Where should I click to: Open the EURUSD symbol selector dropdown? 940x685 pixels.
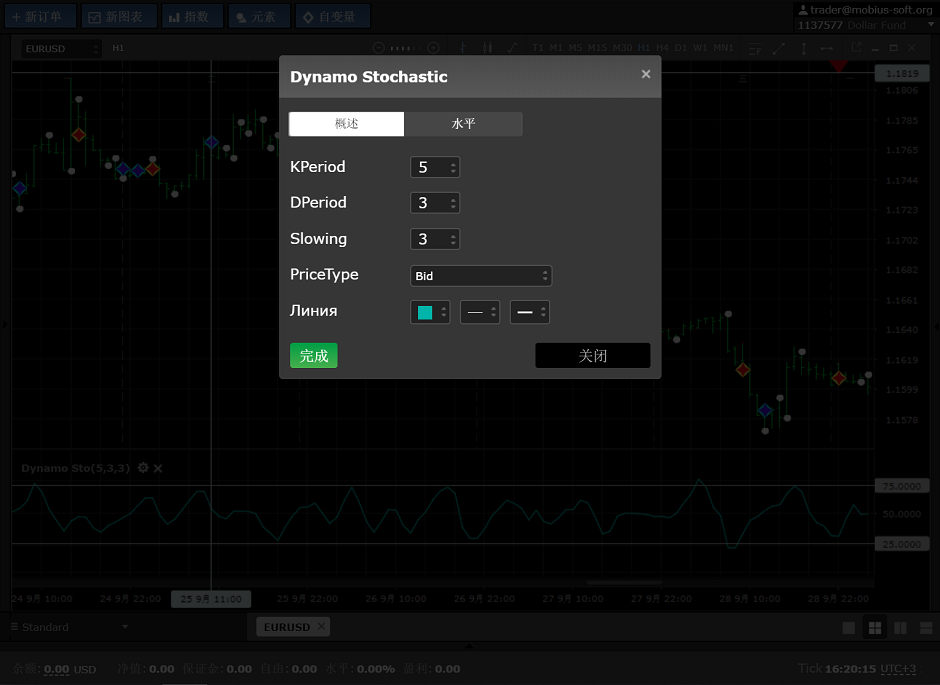coord(61,49)
